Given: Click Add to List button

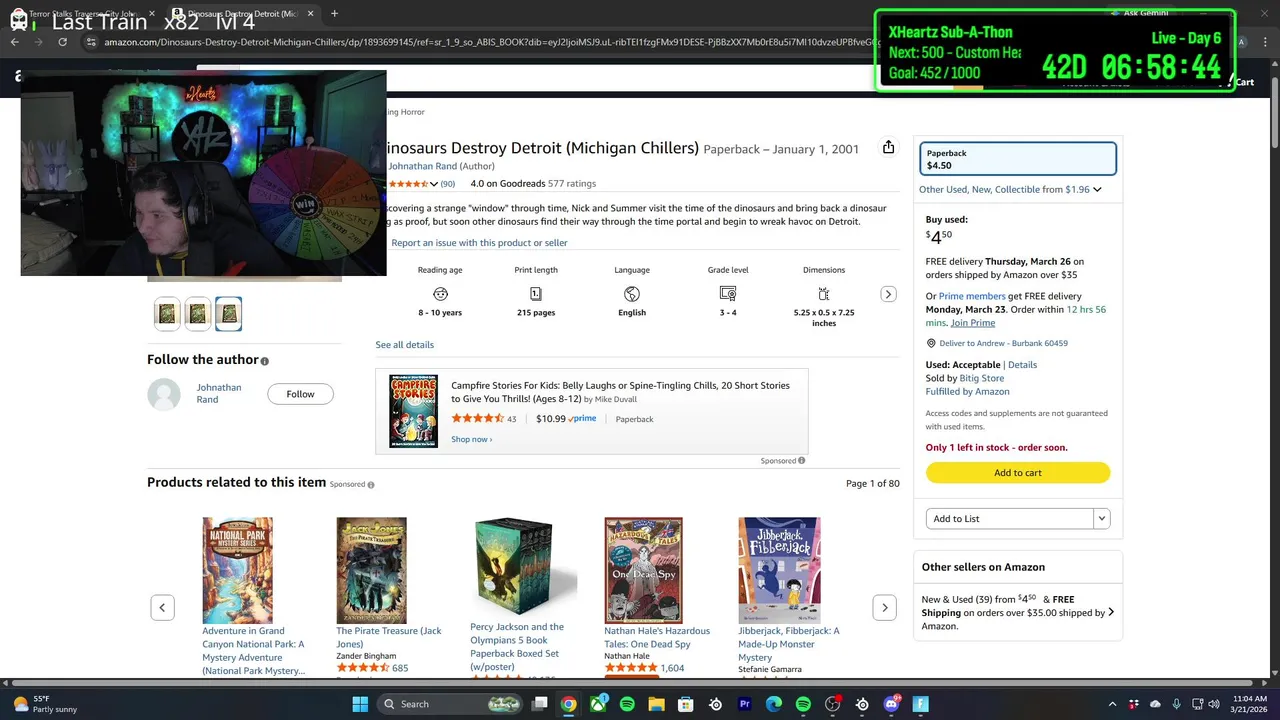Looking at the screenshot, I should pyautogui.click(x=1010, y=518).
